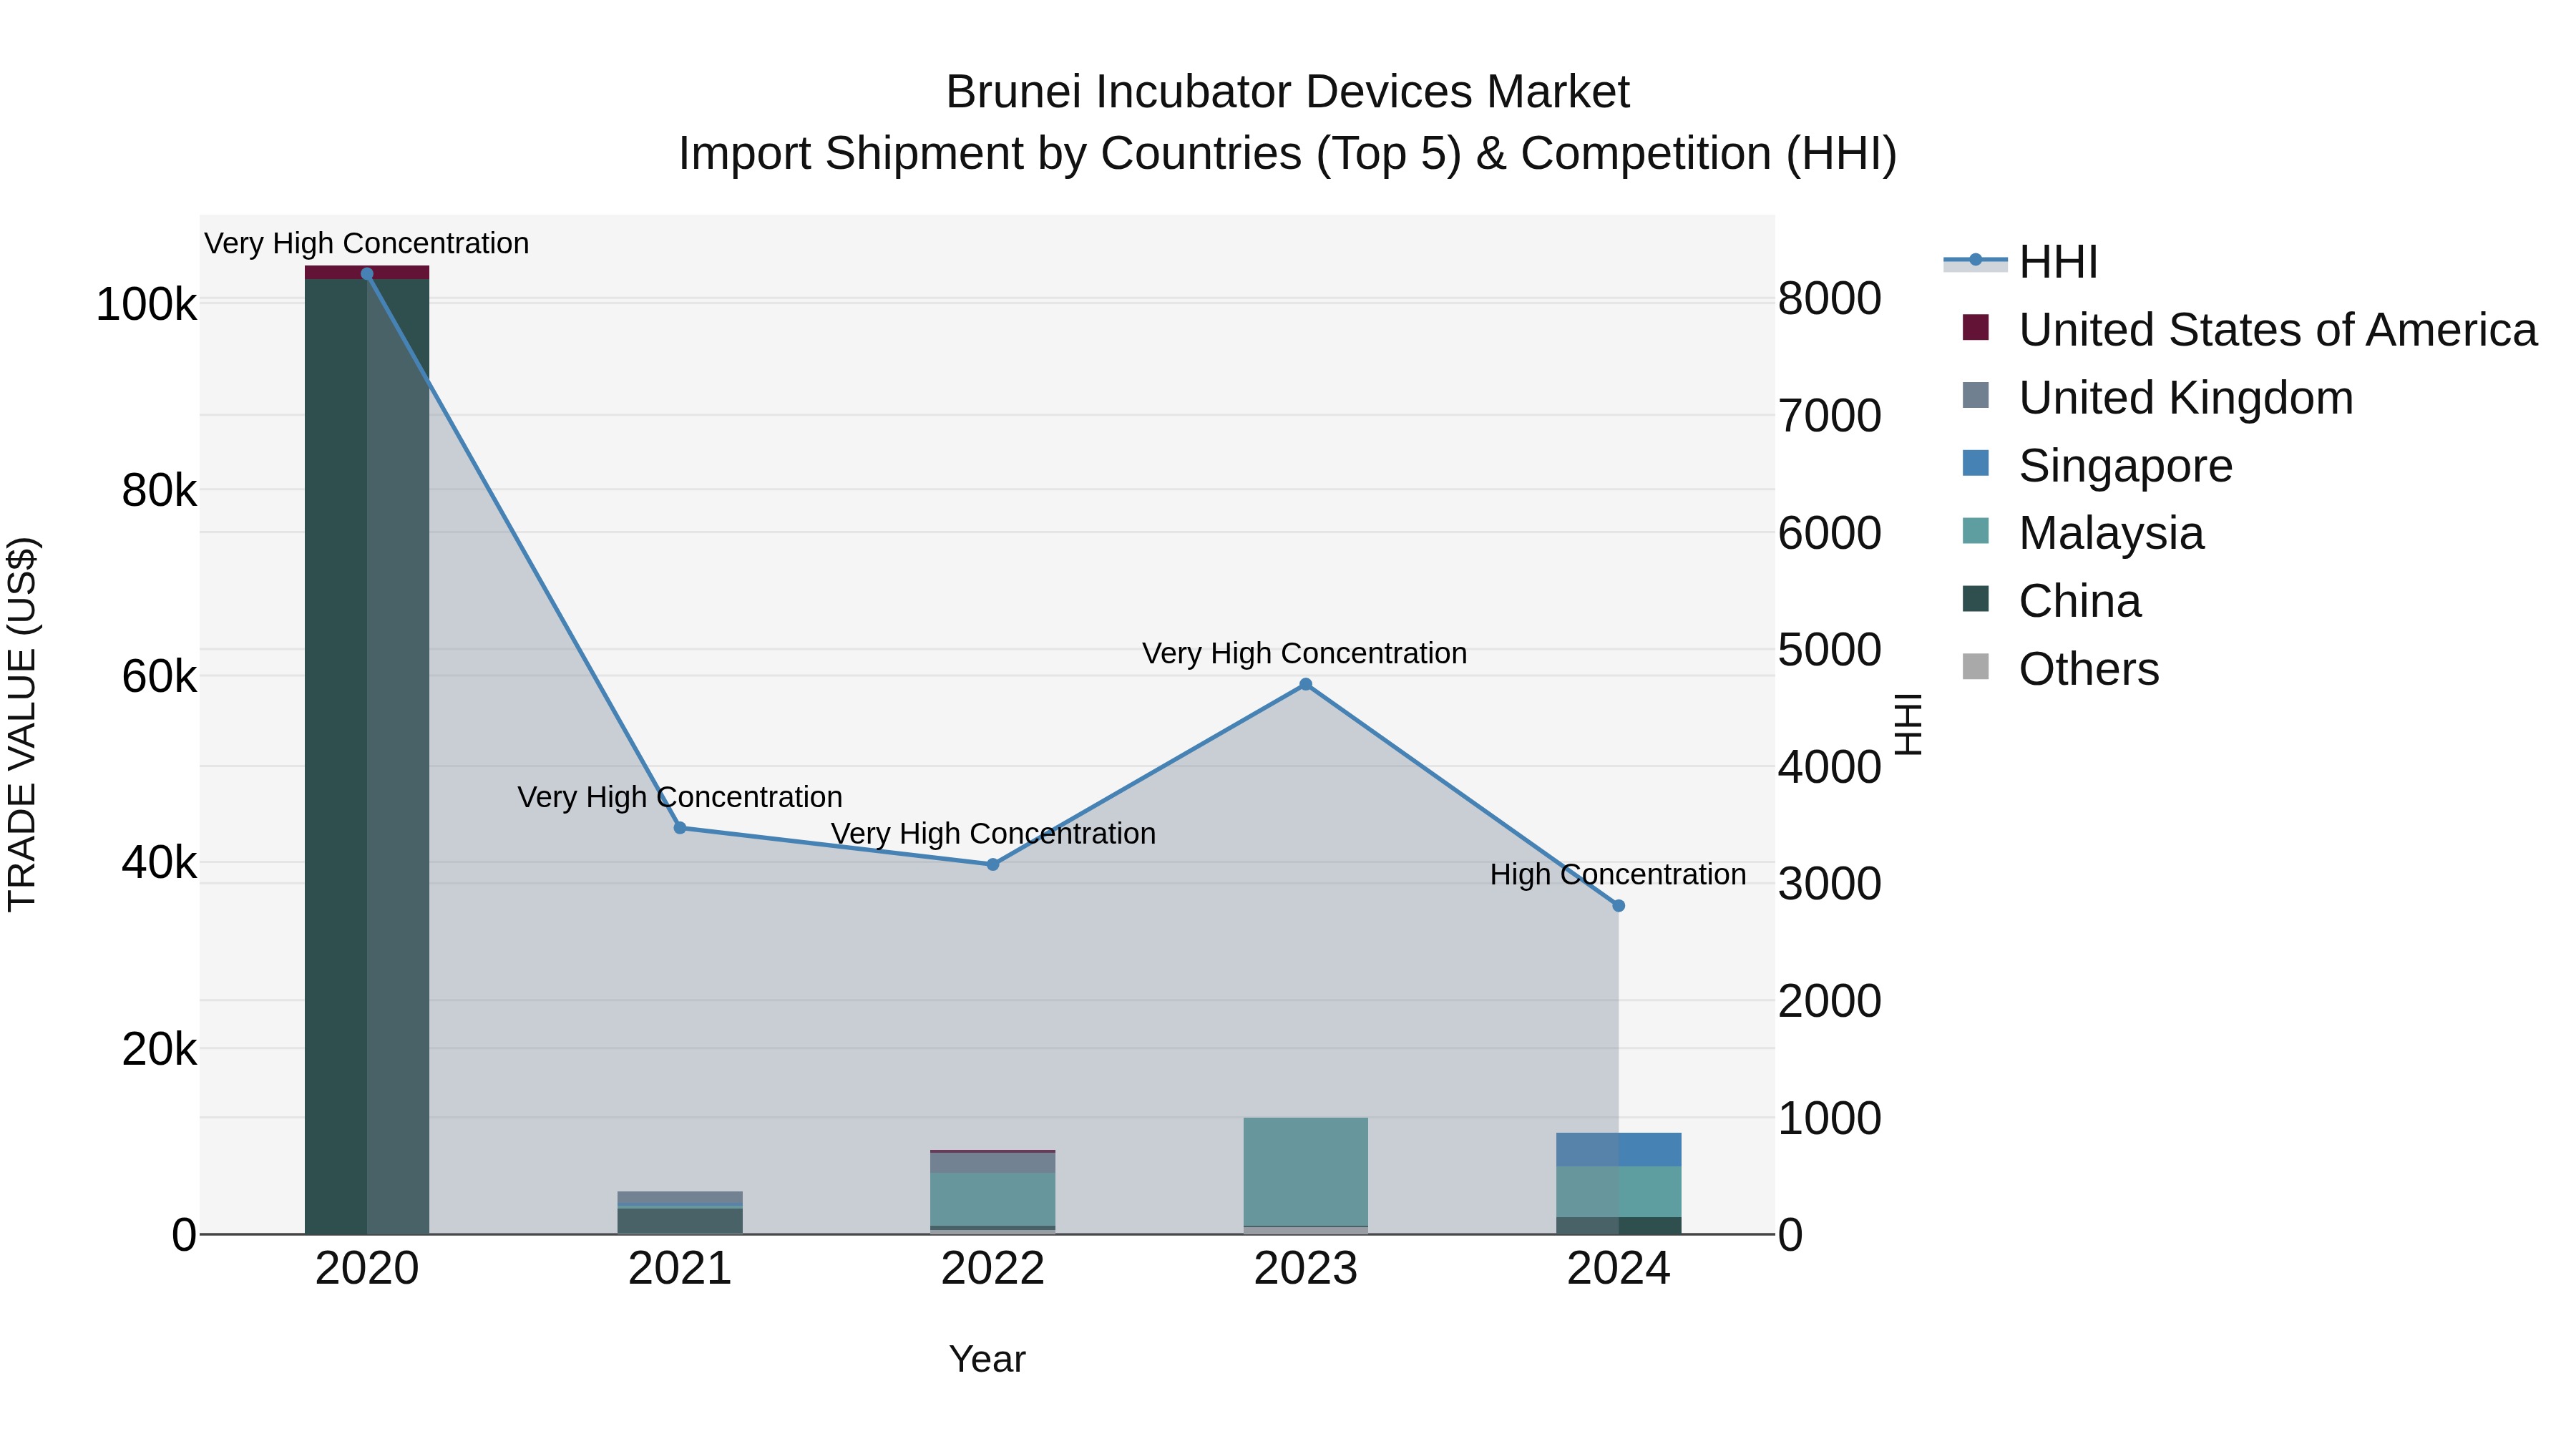Click 'Very High Concentration' annotation above 2023
The height and width of the screenshot is (1449, 2576).
tap(1305, 654)
